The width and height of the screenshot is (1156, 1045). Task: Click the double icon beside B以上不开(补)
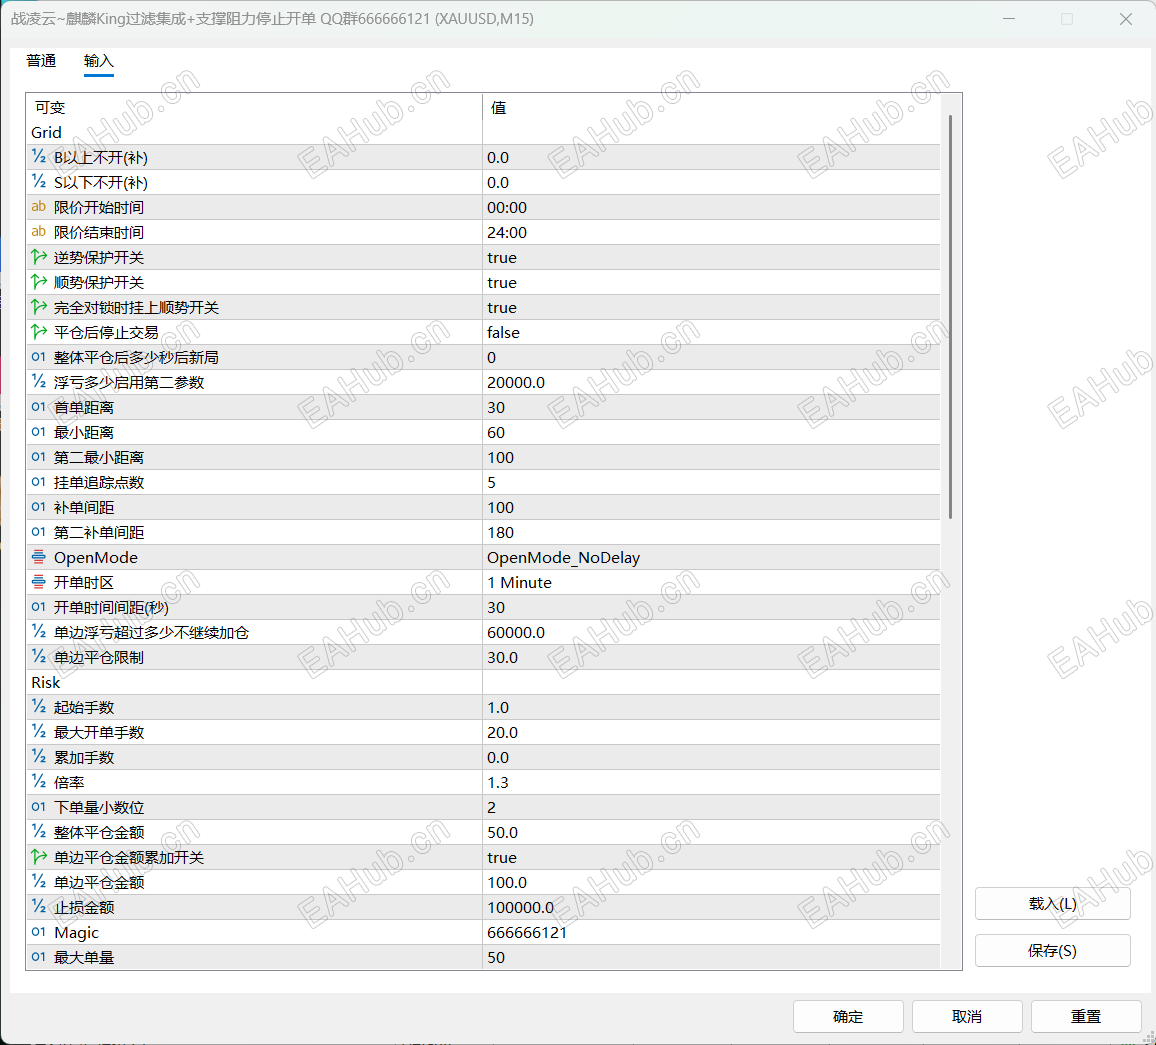[x=38, y=157]
